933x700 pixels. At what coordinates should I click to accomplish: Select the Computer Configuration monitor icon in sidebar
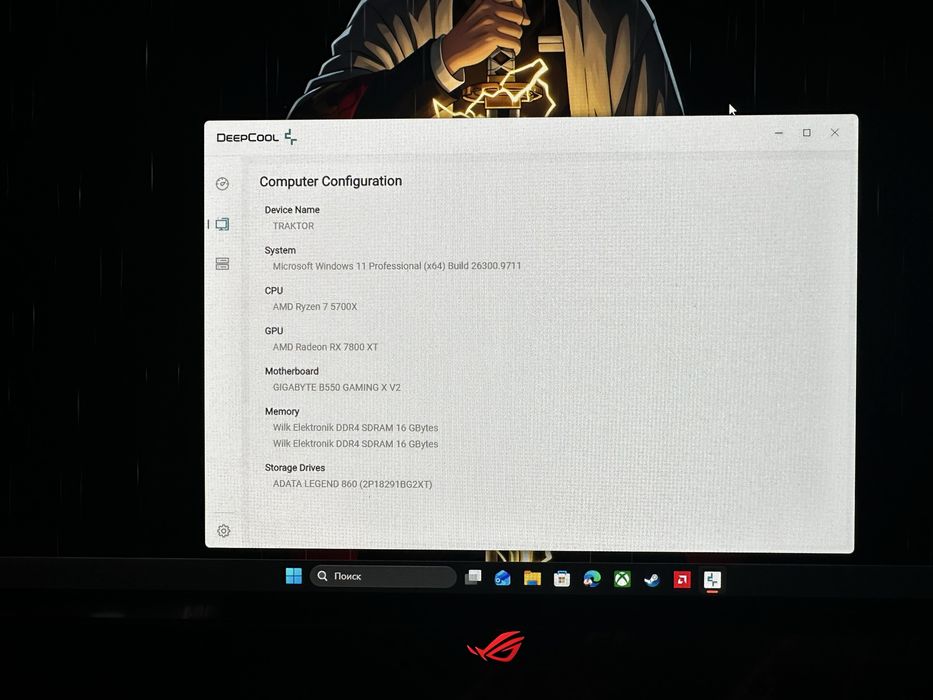[223, 224]
